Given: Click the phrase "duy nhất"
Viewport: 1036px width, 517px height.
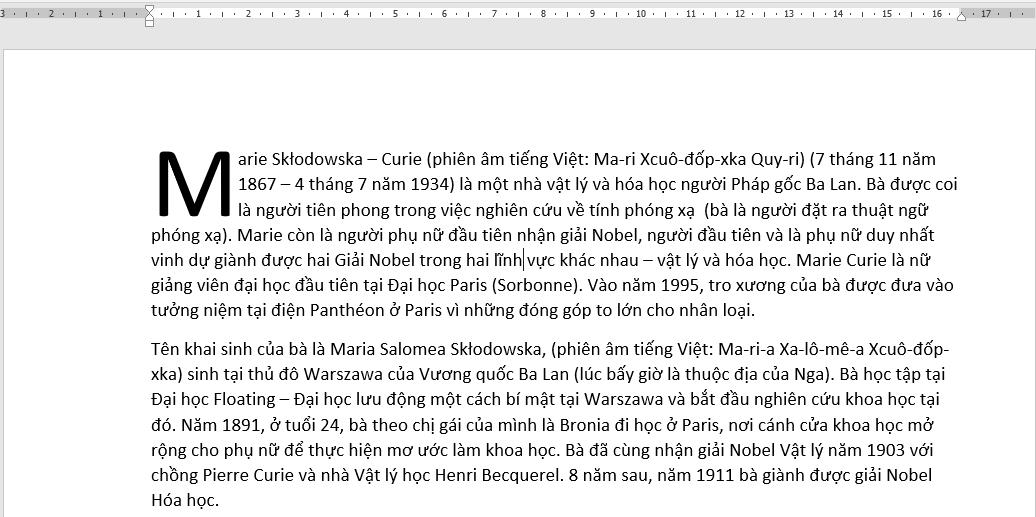Looking at the screenshot, I should click(901, 235).
